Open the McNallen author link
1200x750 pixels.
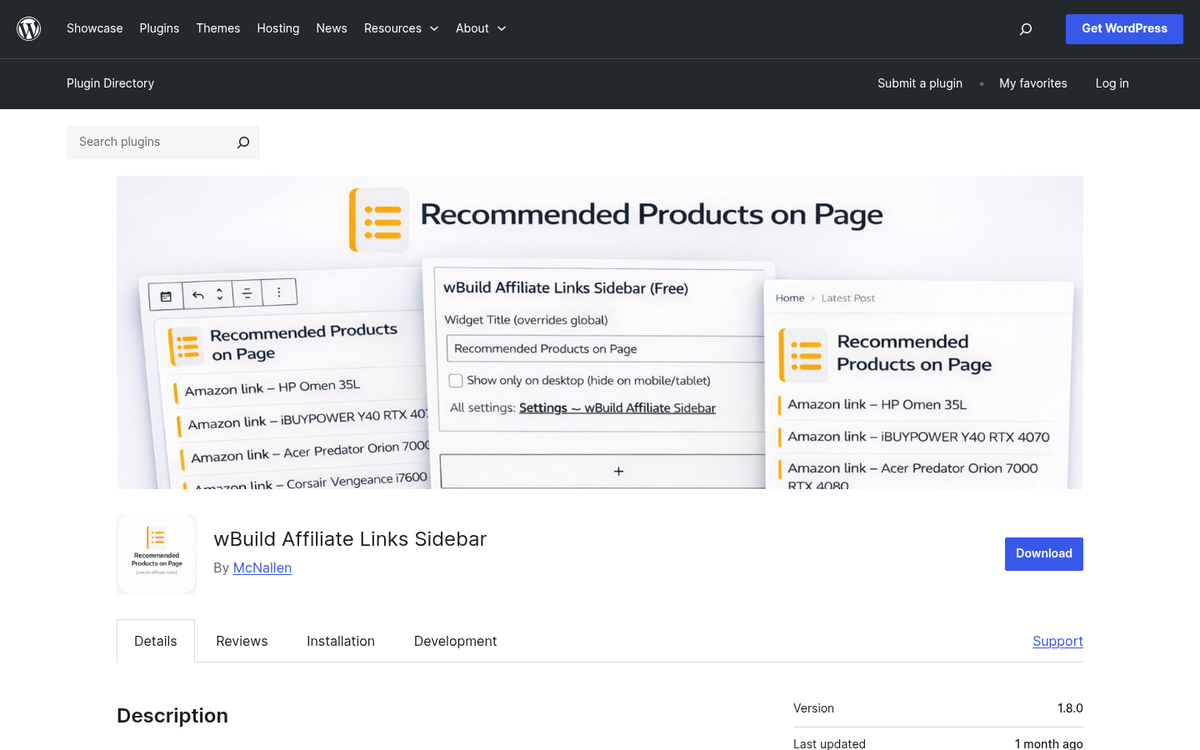pyautogui.click(x=262, y=567)
